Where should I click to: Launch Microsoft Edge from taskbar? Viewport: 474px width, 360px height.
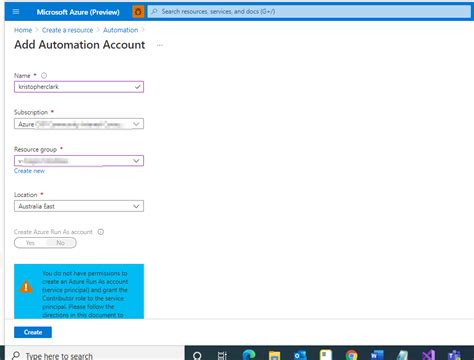coord(249,355)
